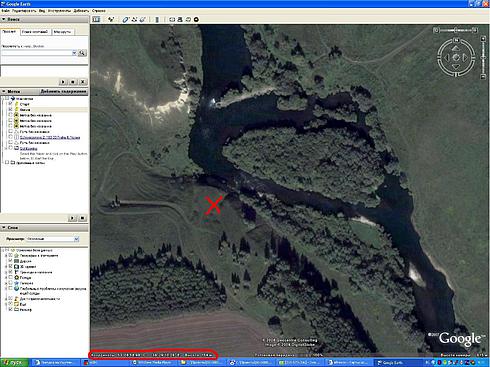Click the Email view envelope icon
This screenshot has width=490, height=367.
[172, 19]
